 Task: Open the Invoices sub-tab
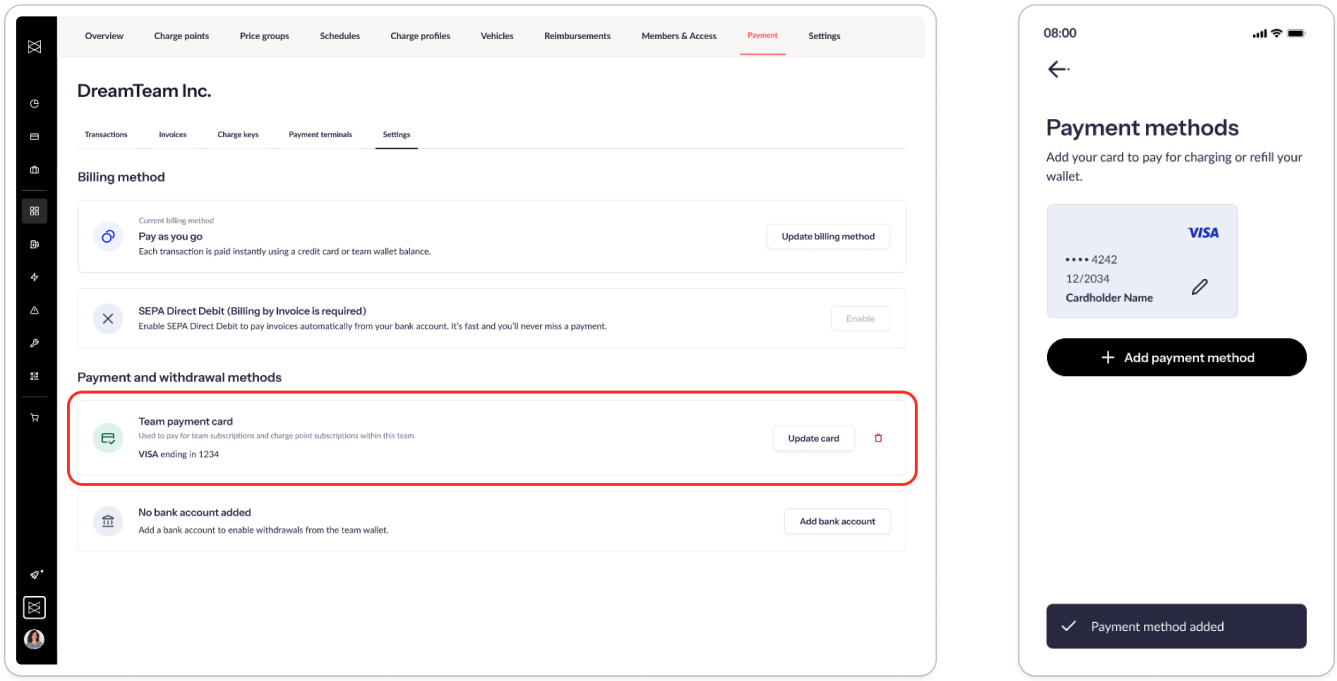click(173, 135)
